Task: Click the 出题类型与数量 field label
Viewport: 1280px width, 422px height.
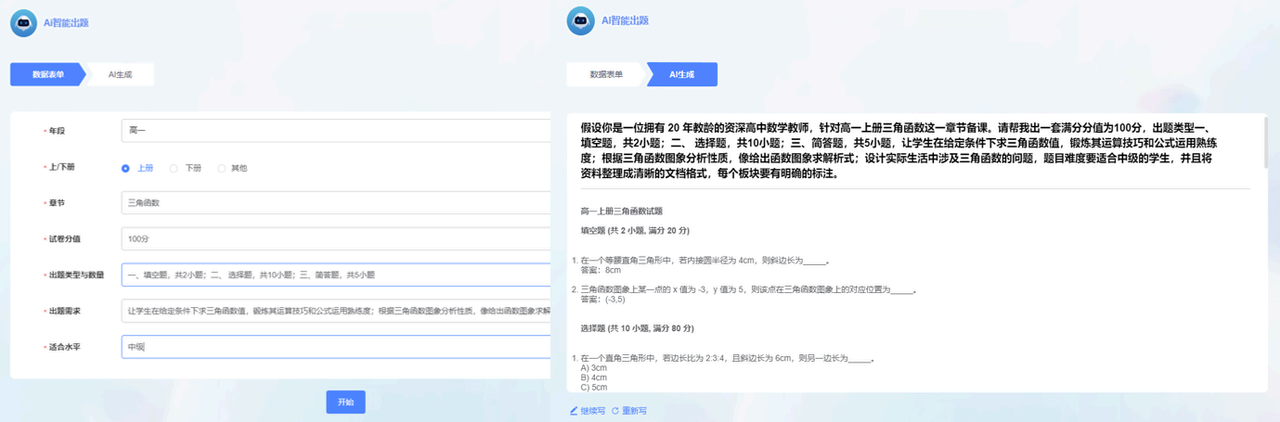Action: (76, 275)
